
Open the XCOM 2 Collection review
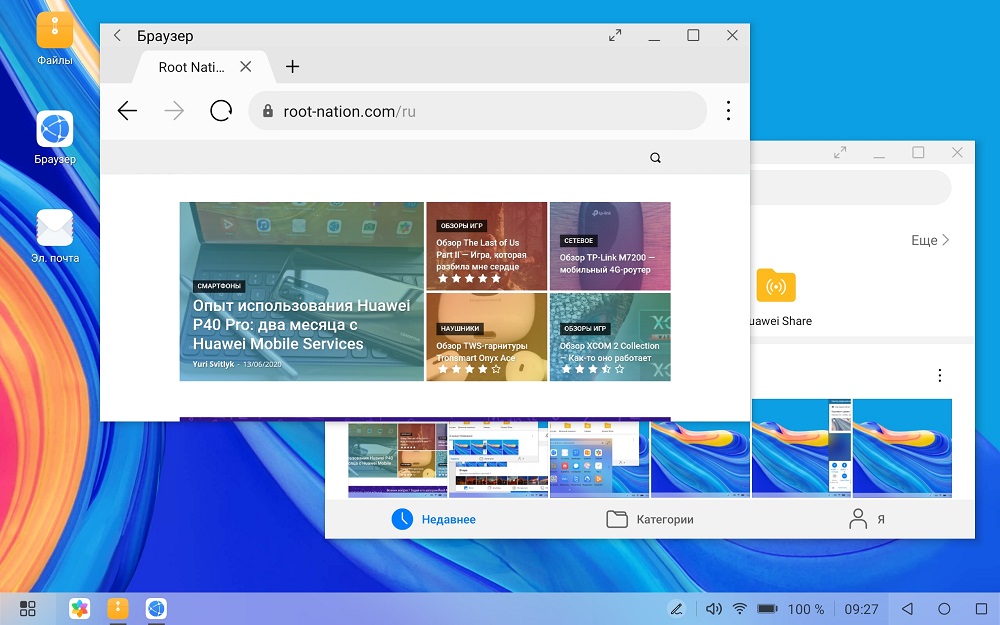(x=610, y=337)
